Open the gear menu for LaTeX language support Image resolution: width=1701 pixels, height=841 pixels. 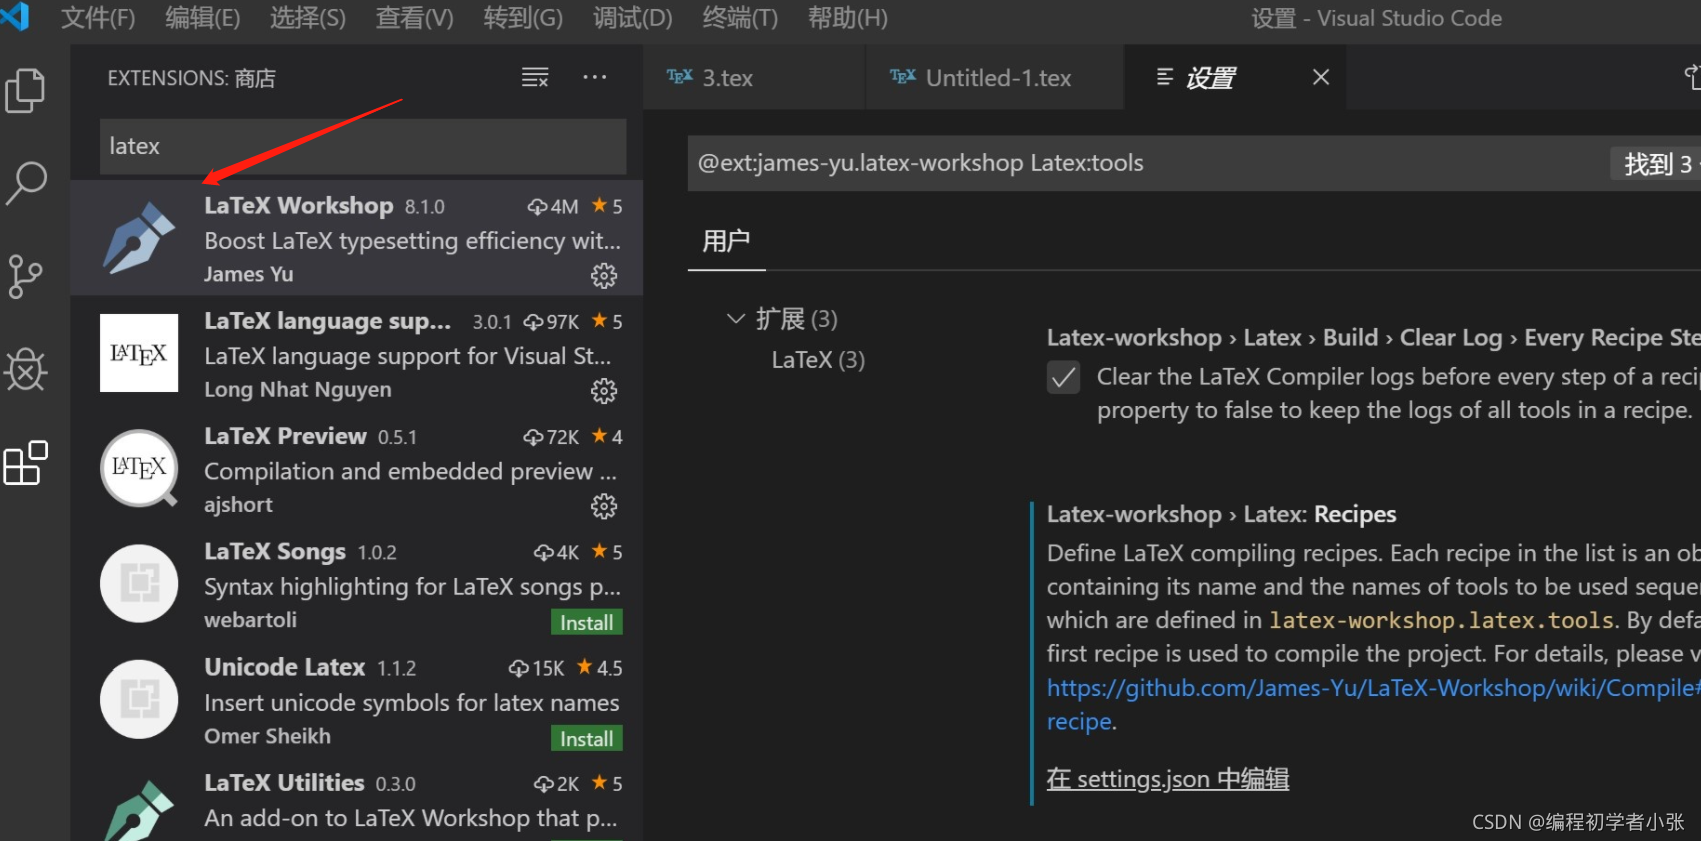(604, 390)
